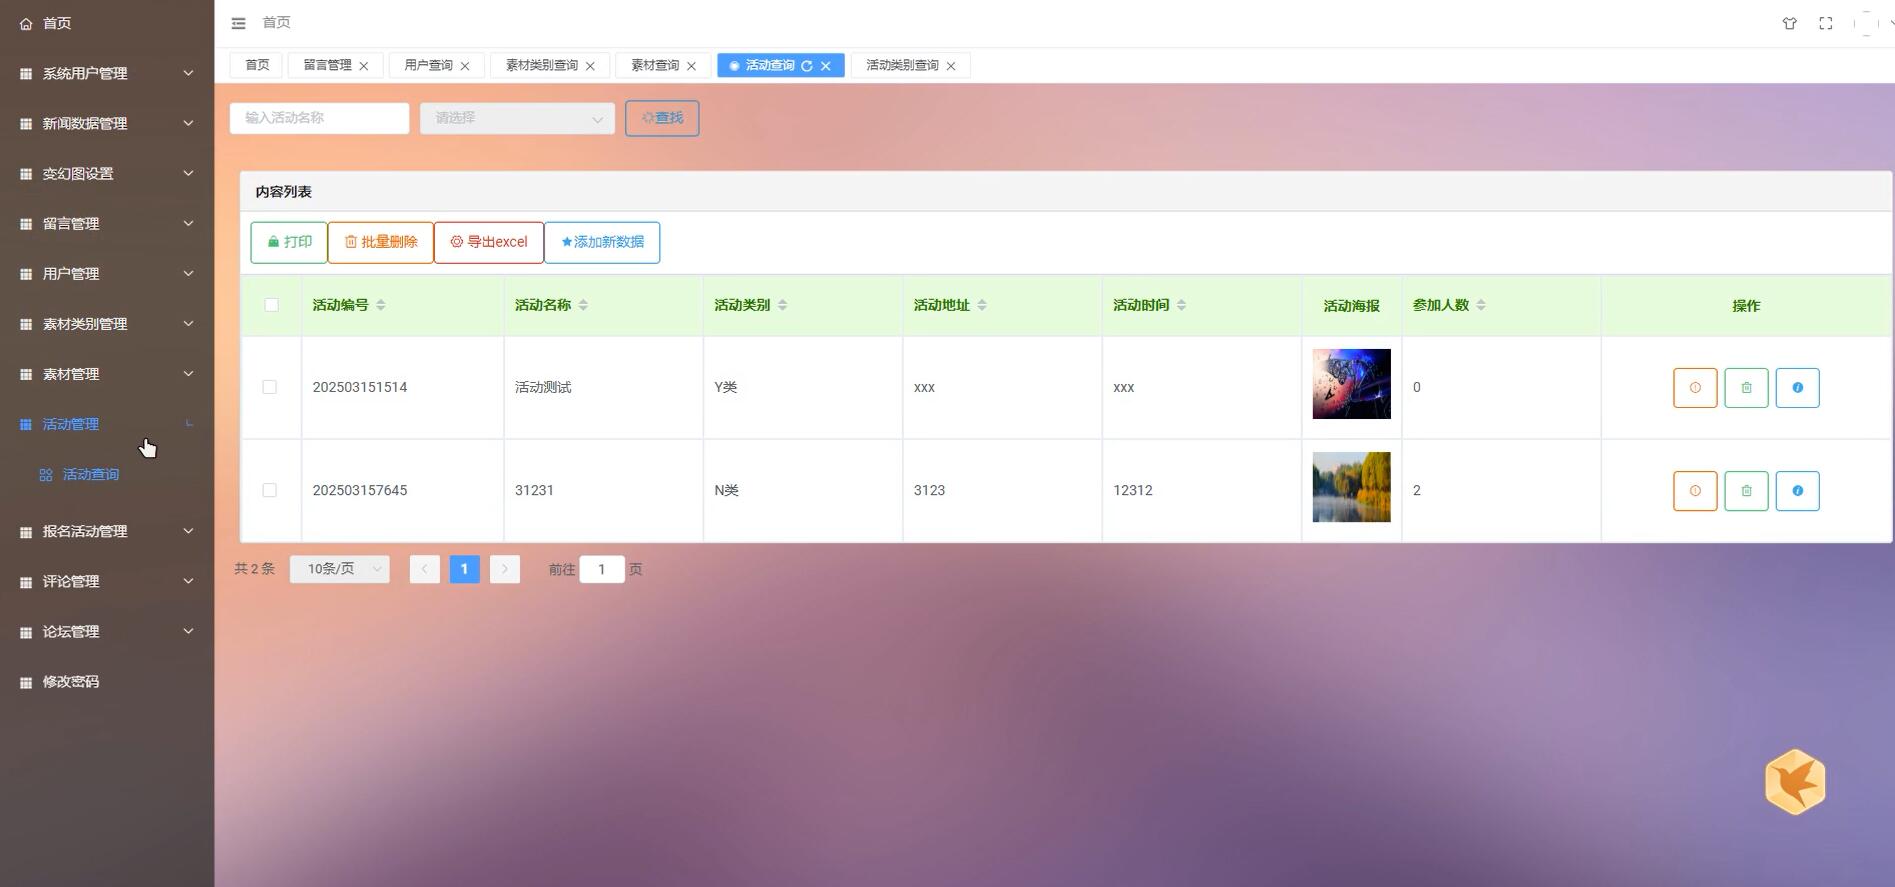
Task: Open 活动查询 submenu in sidebar
Action: [x=90, y=474]
